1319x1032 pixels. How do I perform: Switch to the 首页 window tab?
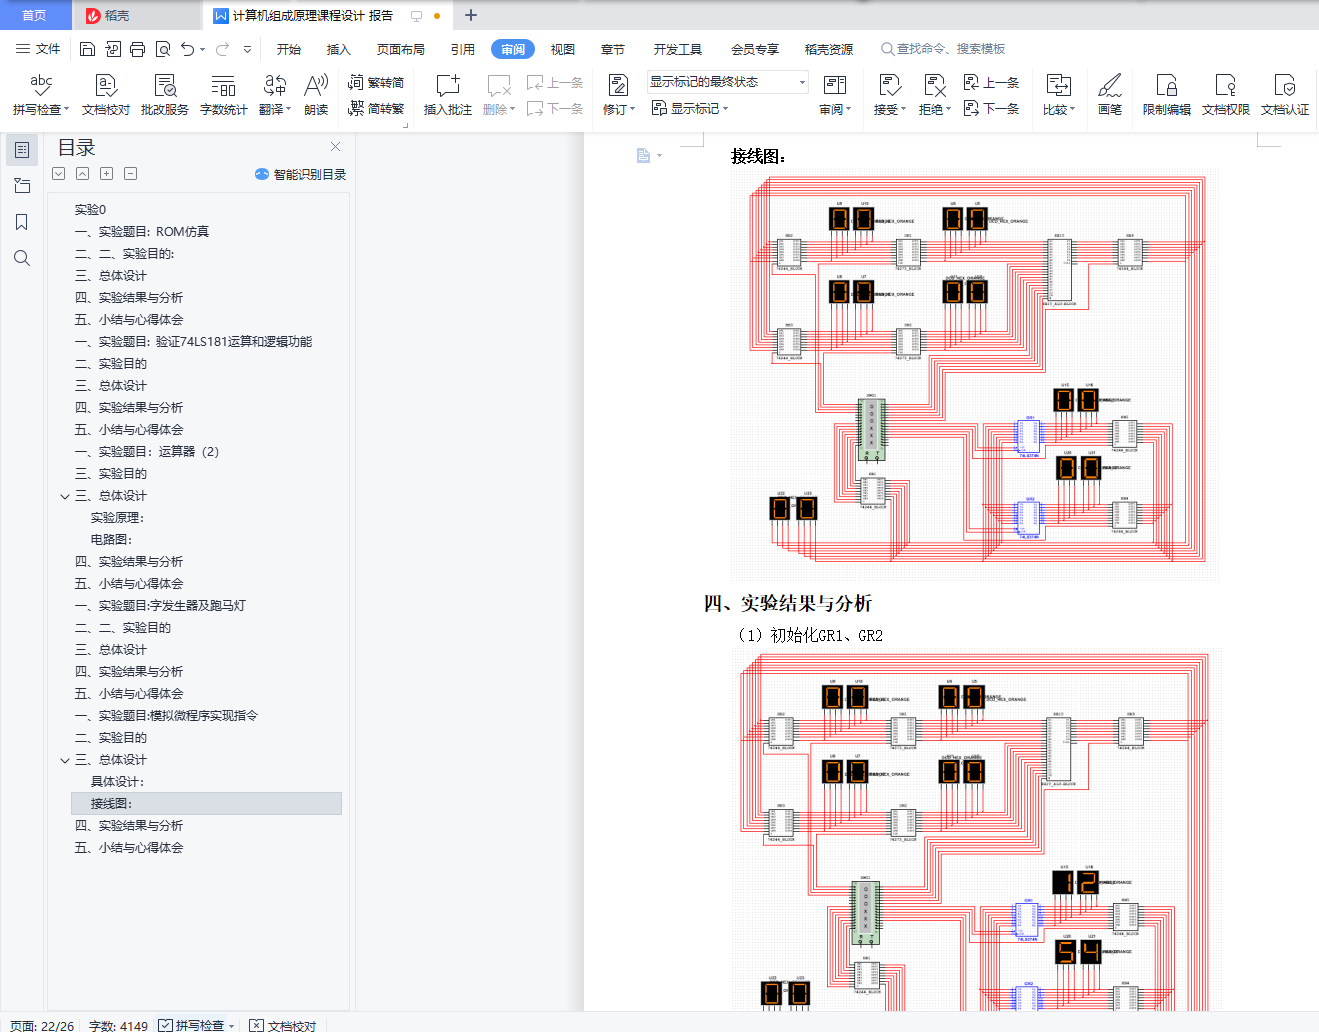click(x=35, y=15)
